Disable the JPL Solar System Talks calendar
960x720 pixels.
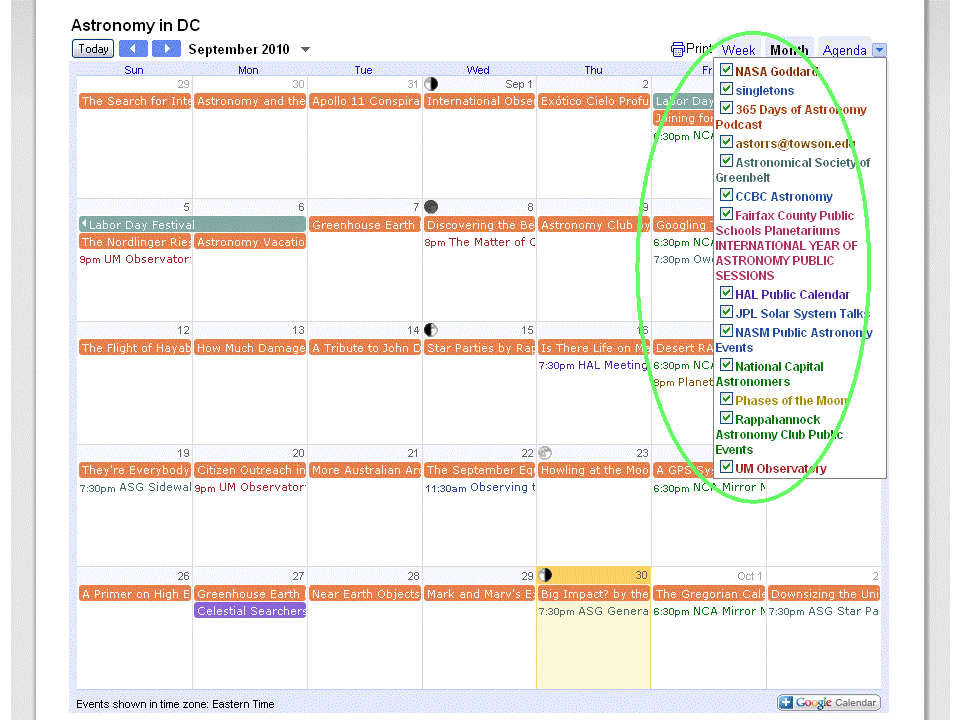(726, 312)
